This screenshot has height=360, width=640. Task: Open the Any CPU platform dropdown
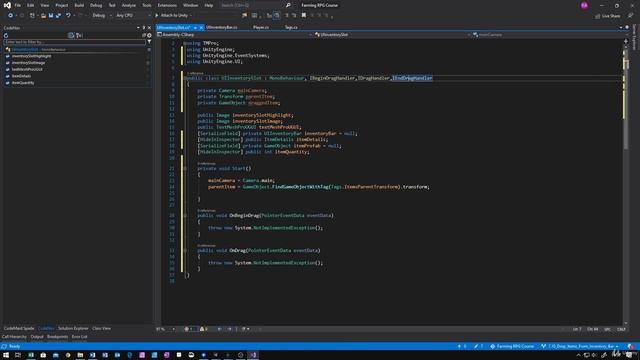tap(133, 16)
